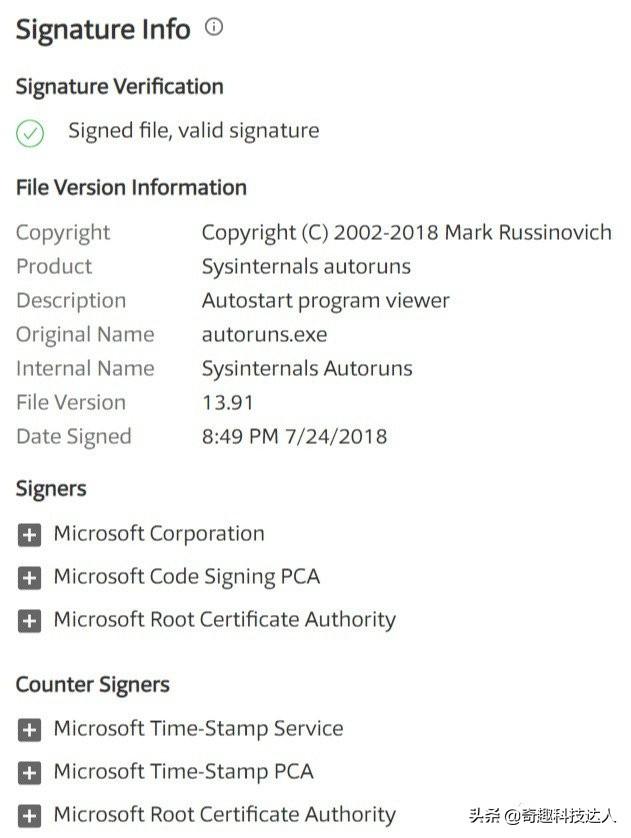The width and height of the screenshot is (631, 838).
Task: Click the Microsoft Time-Stamp Service label
Action: pyautogui.click(x=199, y=728)
